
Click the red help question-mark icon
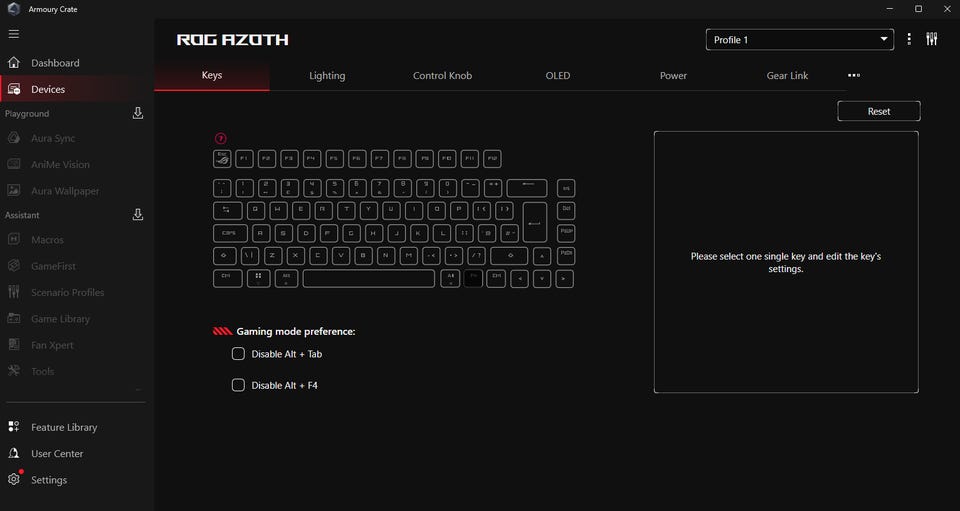tap(221, 139)
